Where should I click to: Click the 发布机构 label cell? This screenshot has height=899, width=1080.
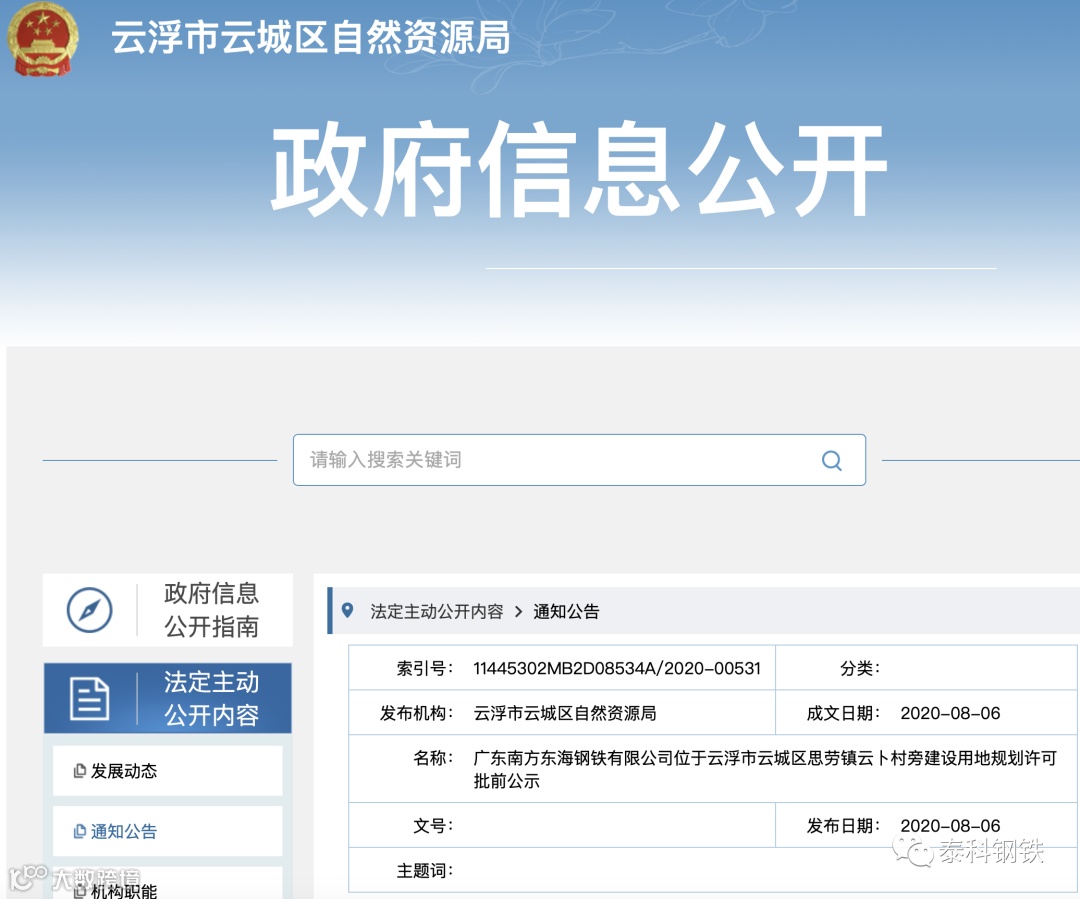pyautogui.click(x=417, y=713)
